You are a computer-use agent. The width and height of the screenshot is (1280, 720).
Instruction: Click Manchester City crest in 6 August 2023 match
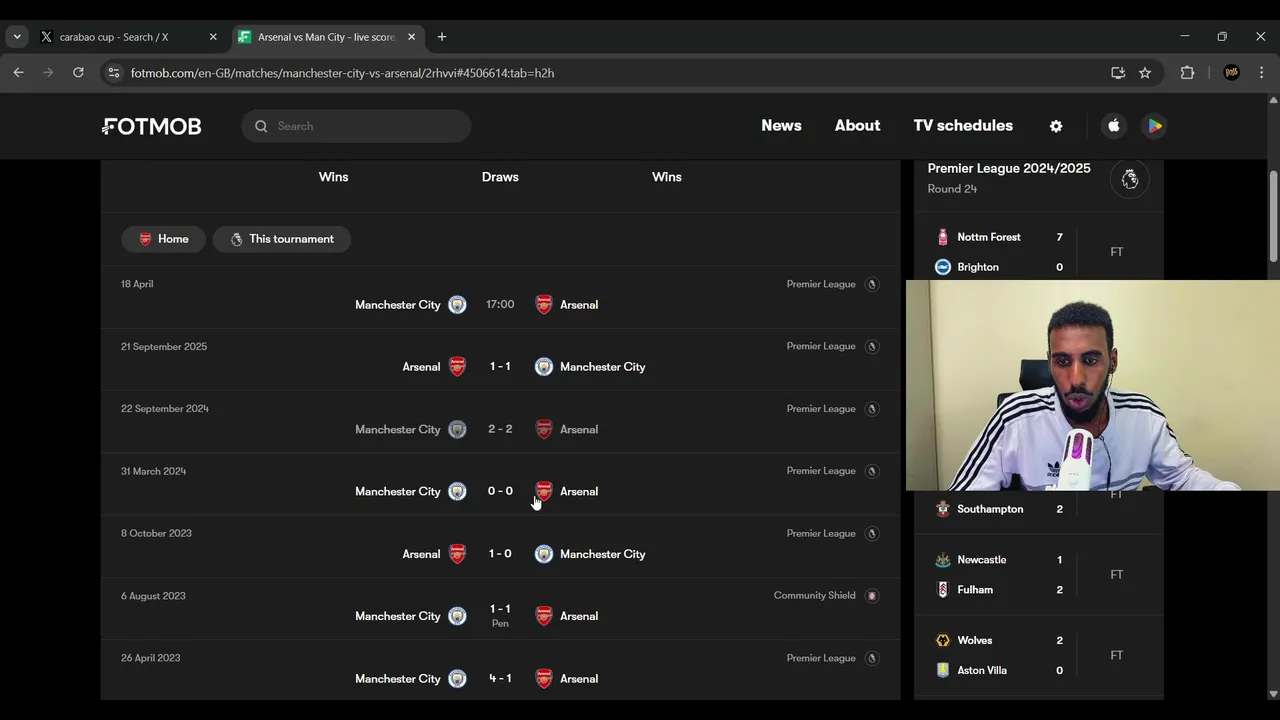point(457,616)
